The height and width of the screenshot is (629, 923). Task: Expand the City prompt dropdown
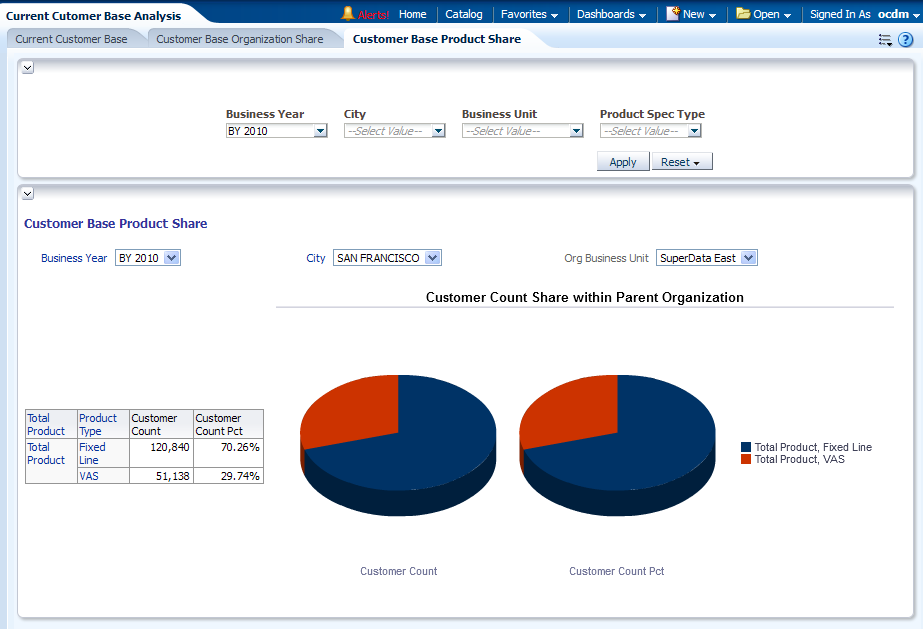pos(438,131)
